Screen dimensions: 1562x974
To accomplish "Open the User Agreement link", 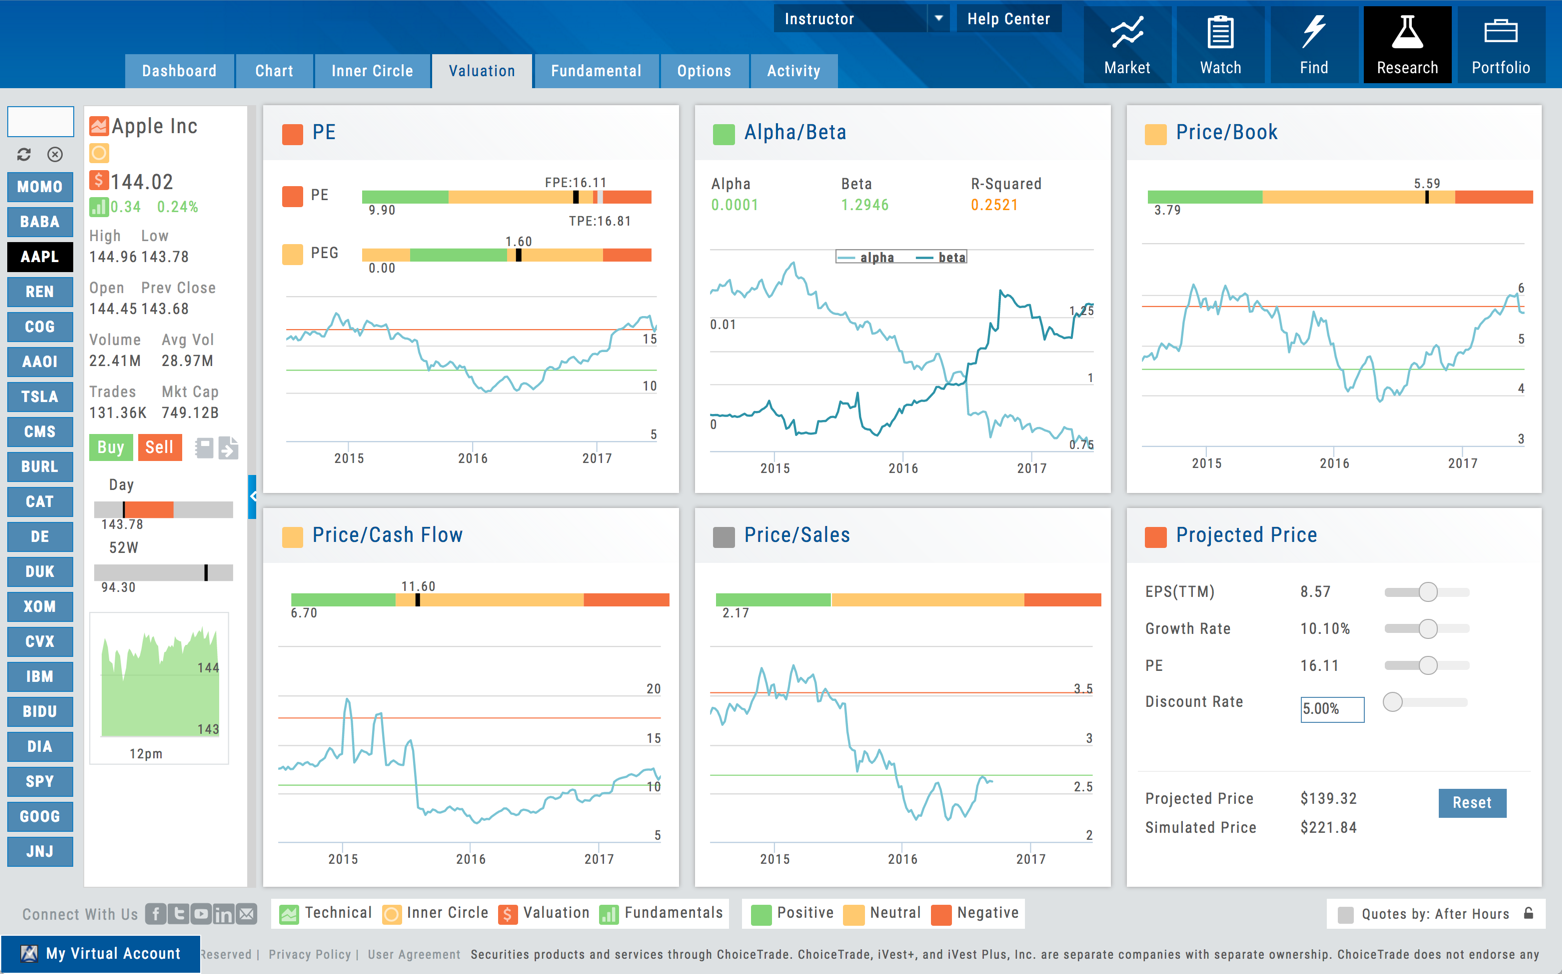I will point(414,954).
